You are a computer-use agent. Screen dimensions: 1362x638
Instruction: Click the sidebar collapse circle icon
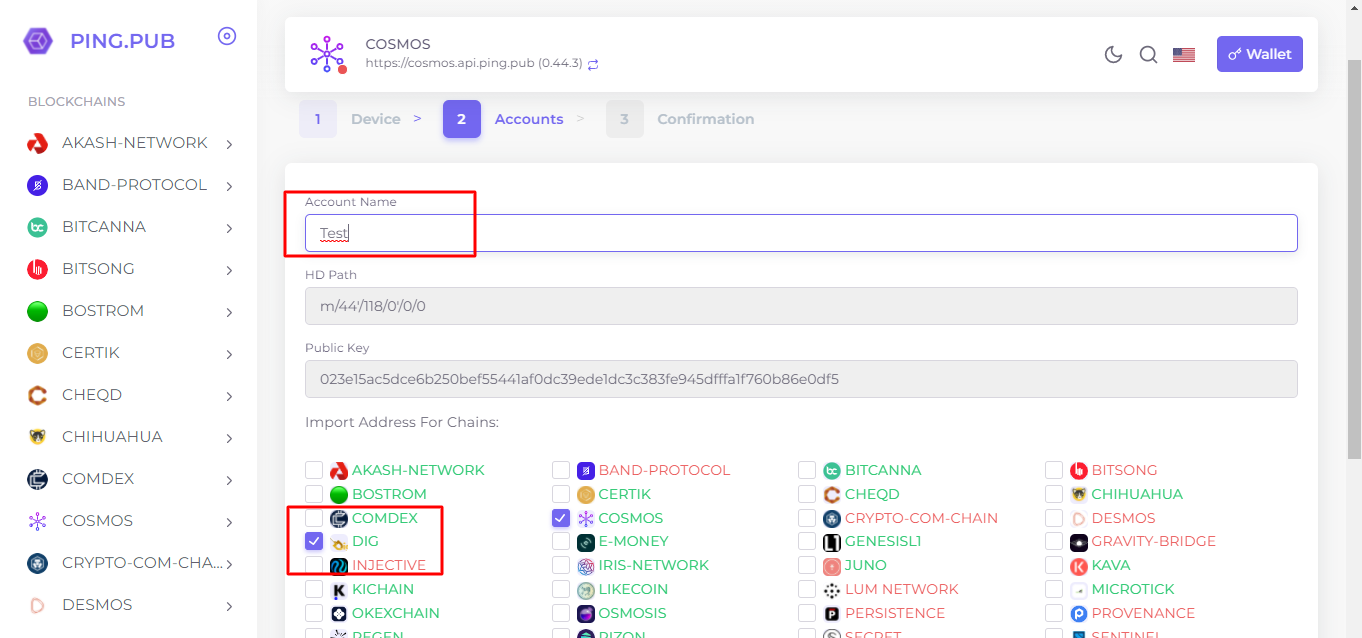click(227, 37)
